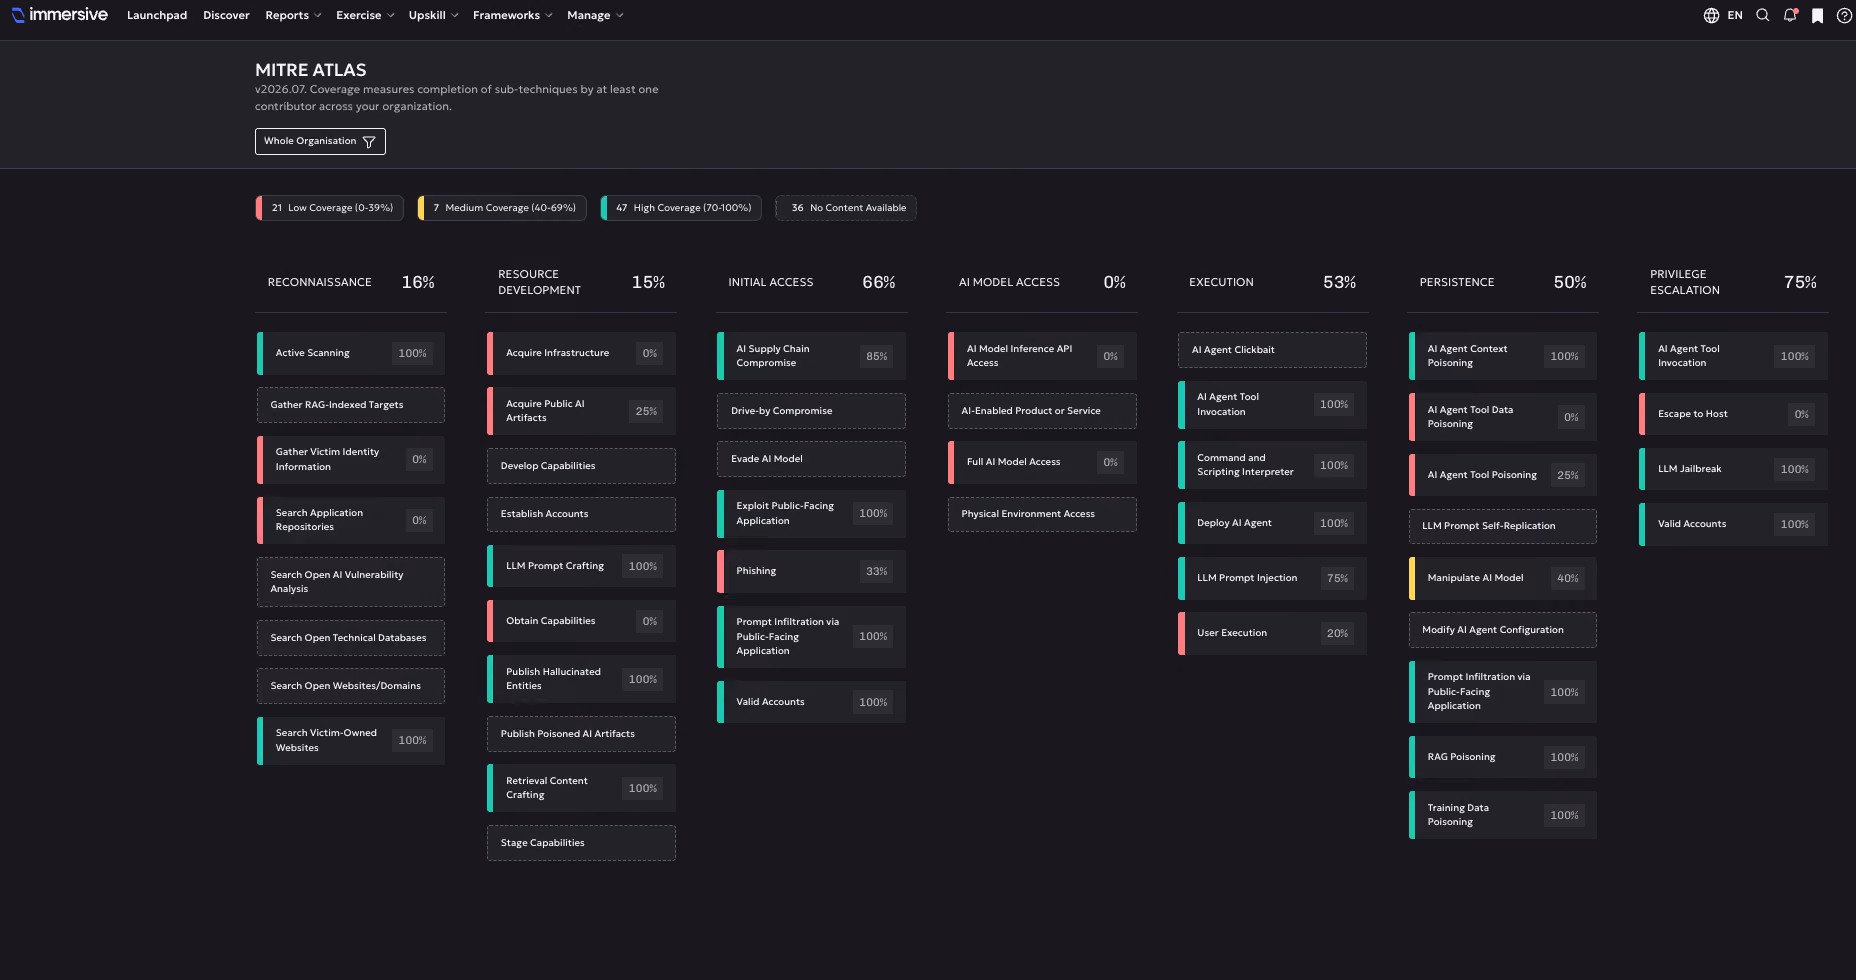Open the bookmarks icon
Viewport: 1856px width, 980px height.
1817,15
